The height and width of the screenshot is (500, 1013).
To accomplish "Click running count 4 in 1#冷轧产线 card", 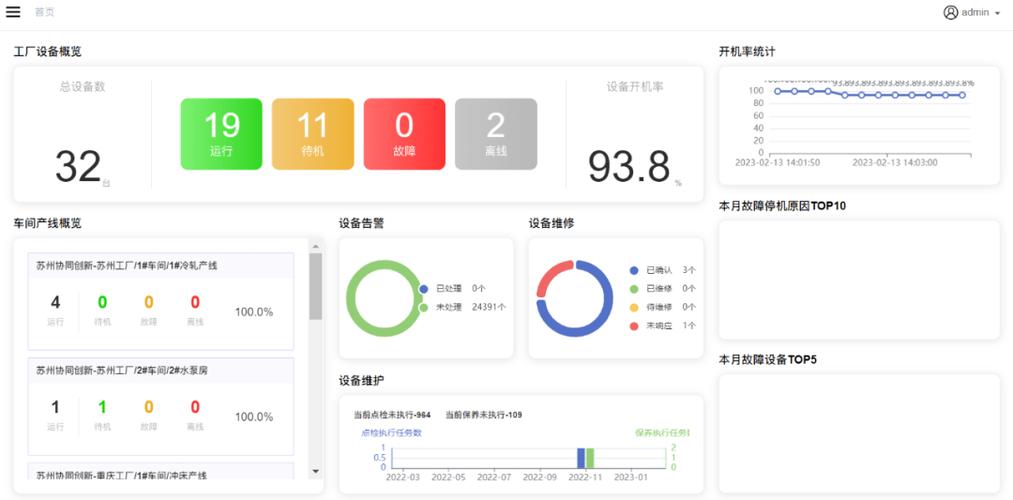I will [x=56, y=302].
